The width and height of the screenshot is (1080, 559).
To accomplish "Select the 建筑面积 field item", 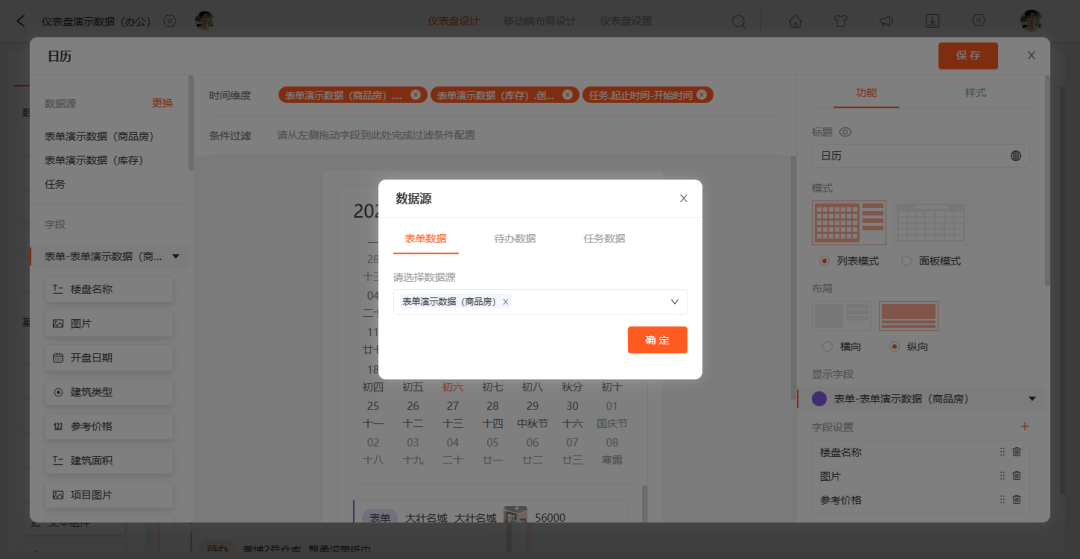I will pyautogui.click(x=109, y=461).
